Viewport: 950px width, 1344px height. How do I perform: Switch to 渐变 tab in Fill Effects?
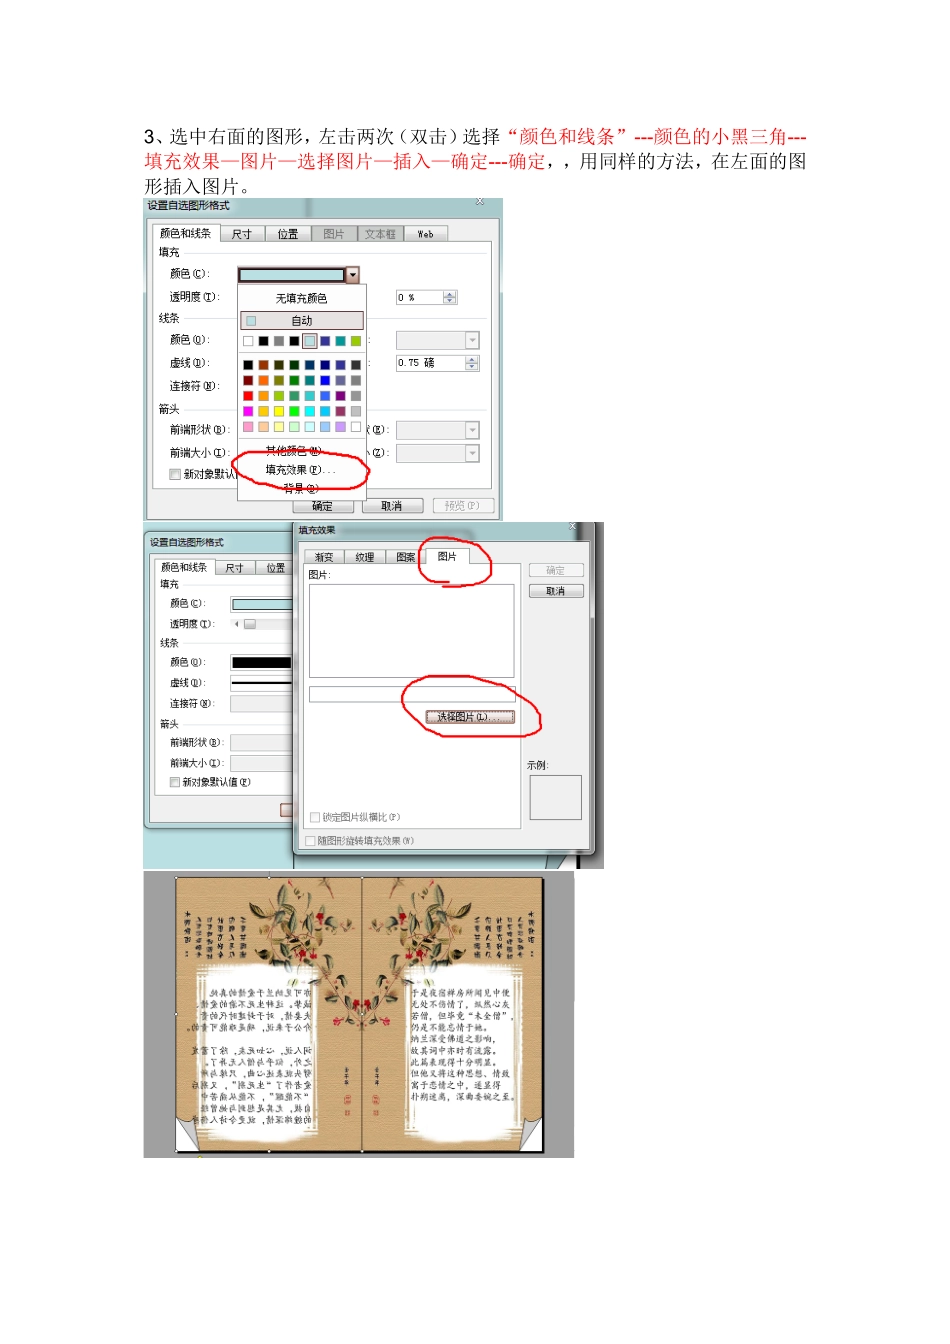(x=324, y=557)
